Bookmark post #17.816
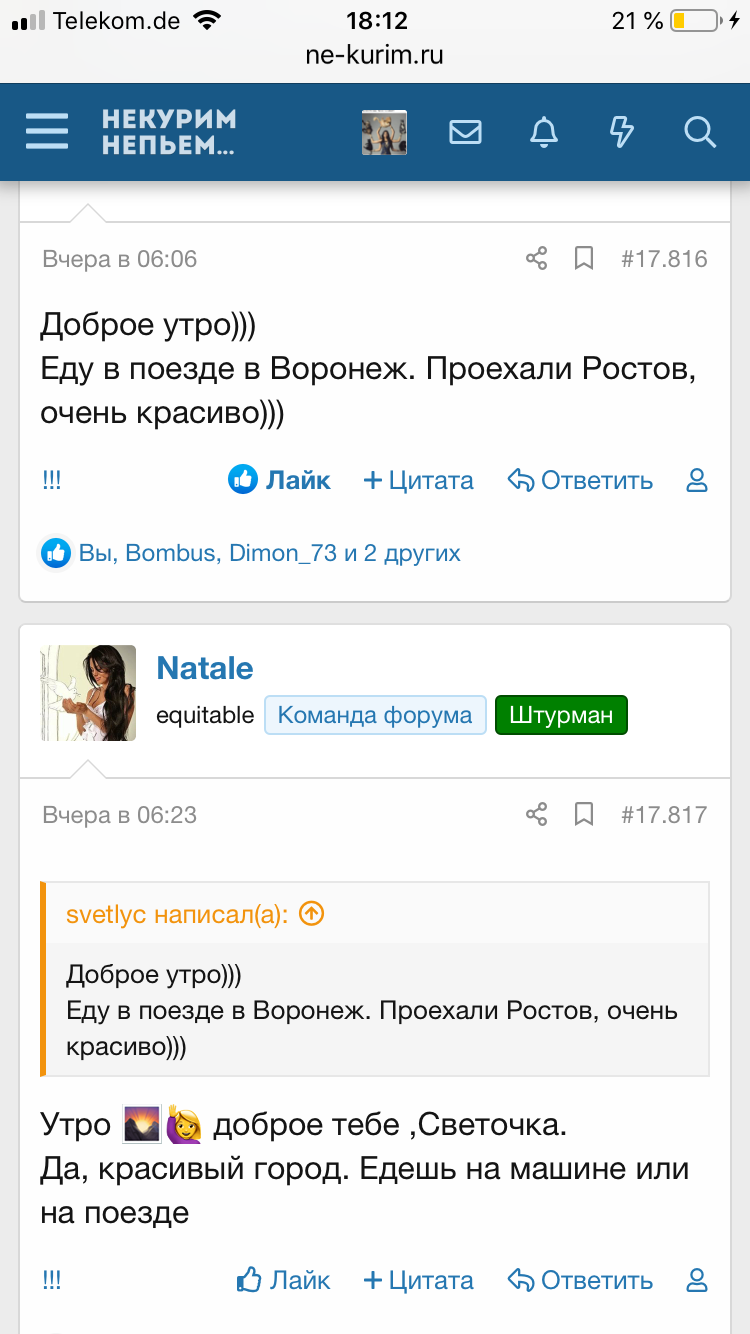750x1334 pixels. click(x=585, y=258)
